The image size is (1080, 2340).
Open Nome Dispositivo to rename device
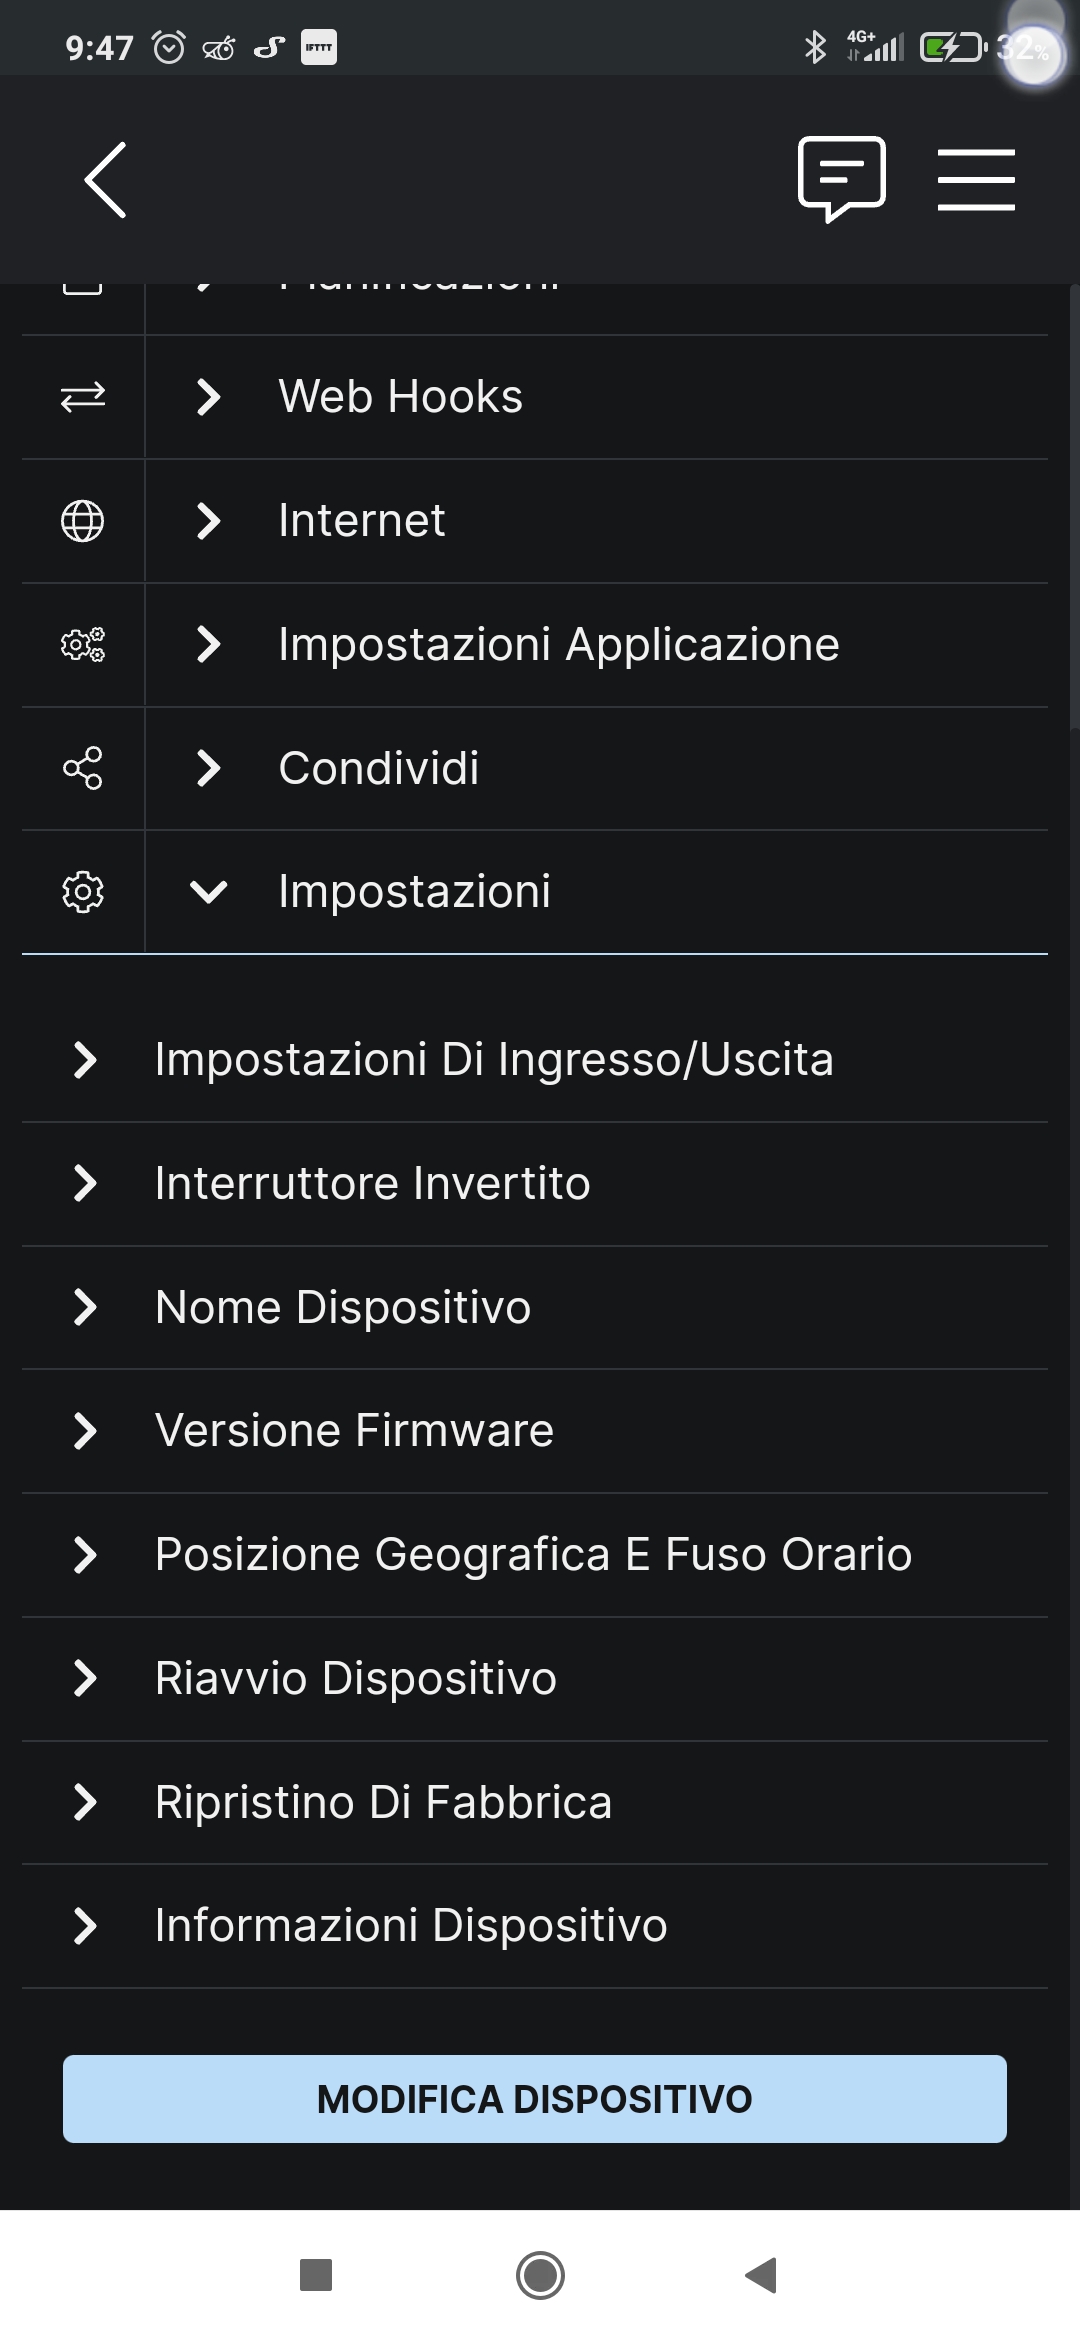(x=342, y=1307)
